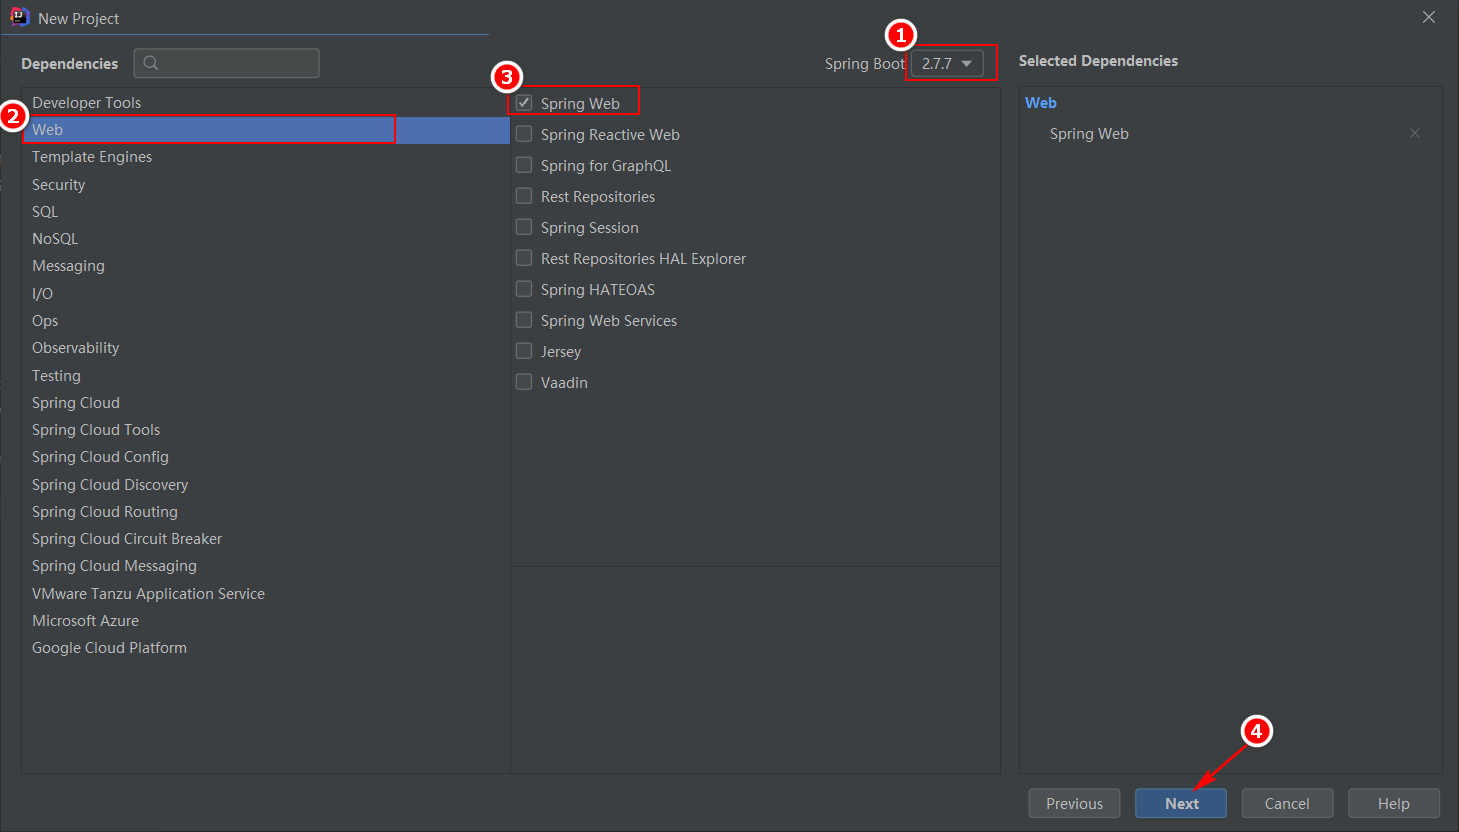Enable the Jersey dependency checkbox
The image size is (1459, 832).
pos(524,351)
